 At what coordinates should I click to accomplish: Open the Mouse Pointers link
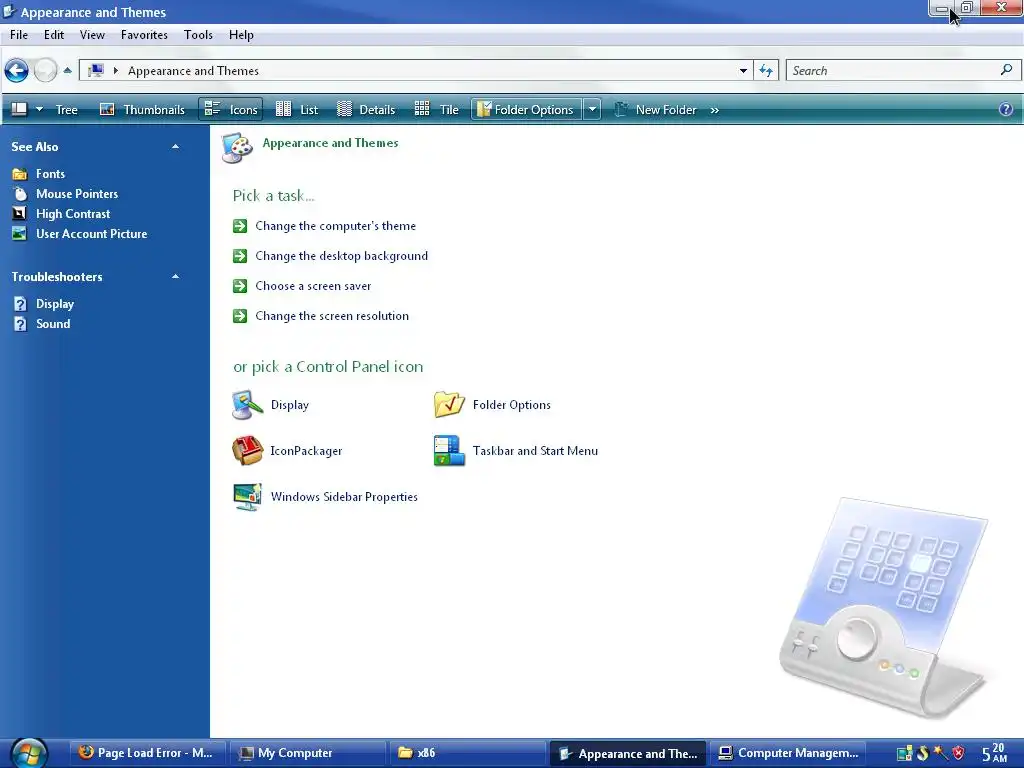click(x=77, y=194)
